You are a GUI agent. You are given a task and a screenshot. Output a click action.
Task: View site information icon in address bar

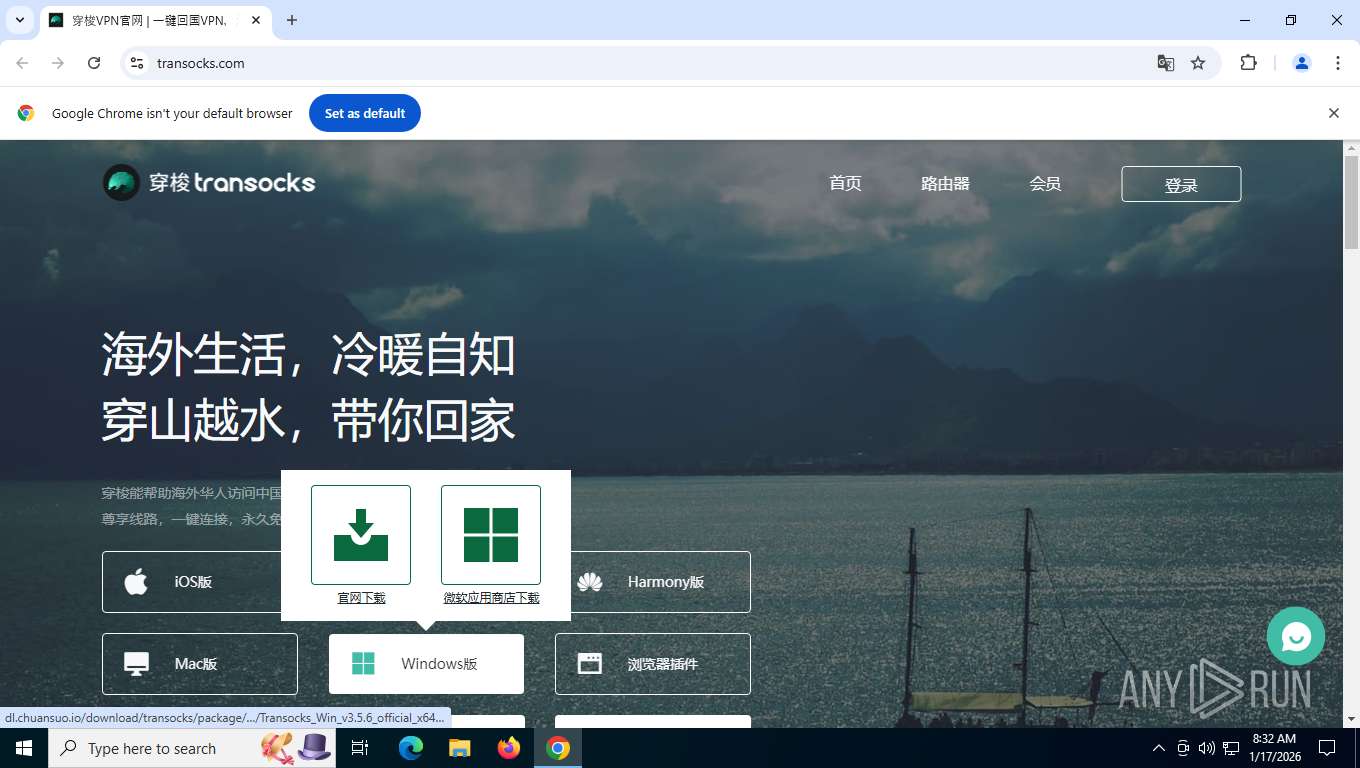(138, 63)
